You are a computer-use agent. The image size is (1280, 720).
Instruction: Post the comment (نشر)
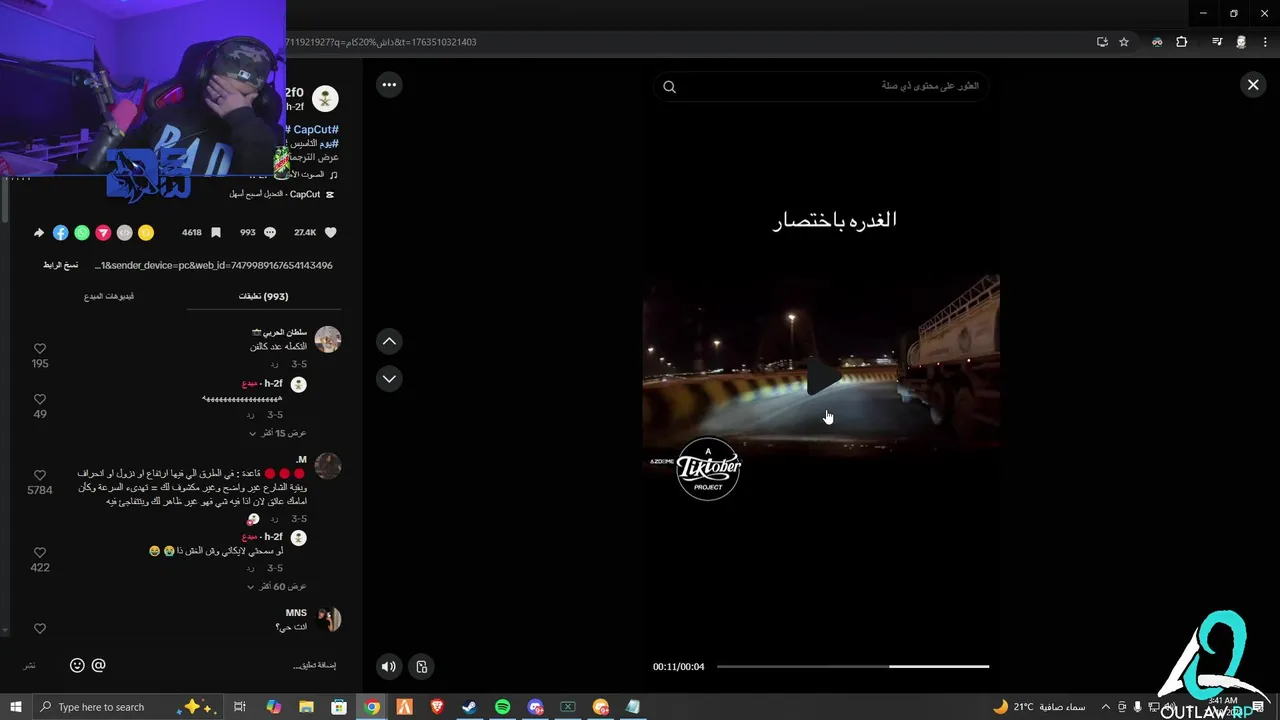click(30, 665)
